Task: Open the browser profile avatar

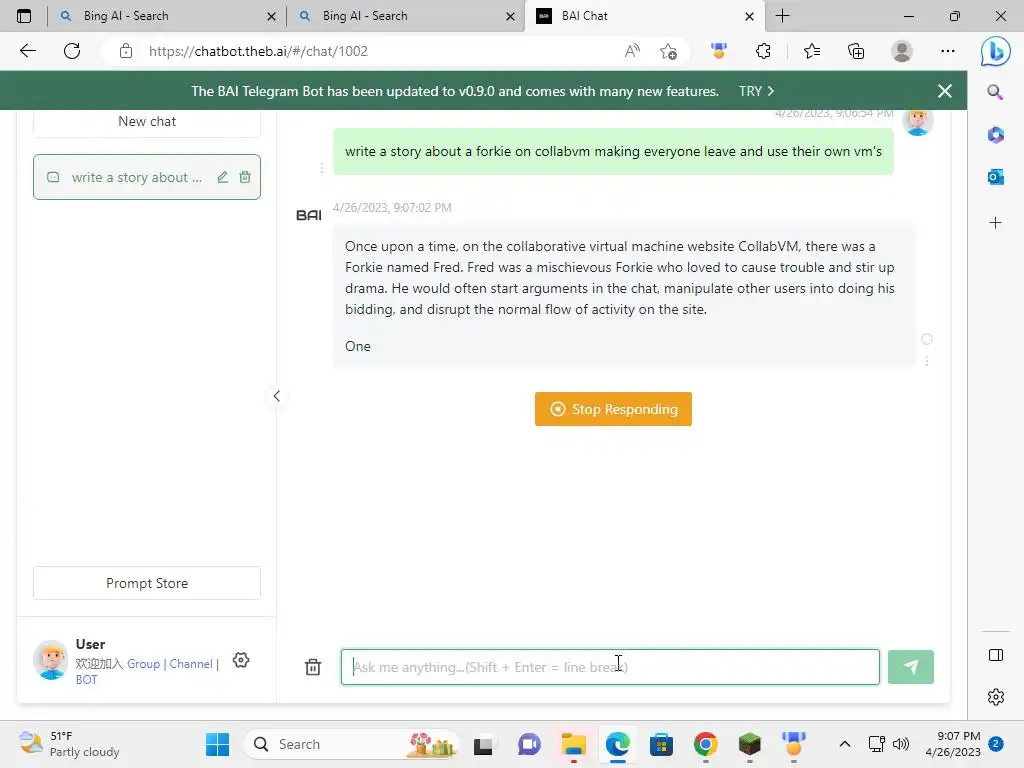Action: pyautogui.click(x=902, y=51)
